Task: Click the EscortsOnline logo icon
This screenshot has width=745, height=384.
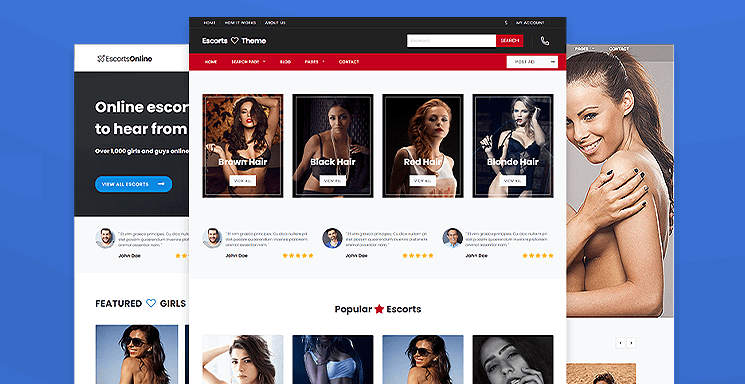Action: click(x=100, y=59)
